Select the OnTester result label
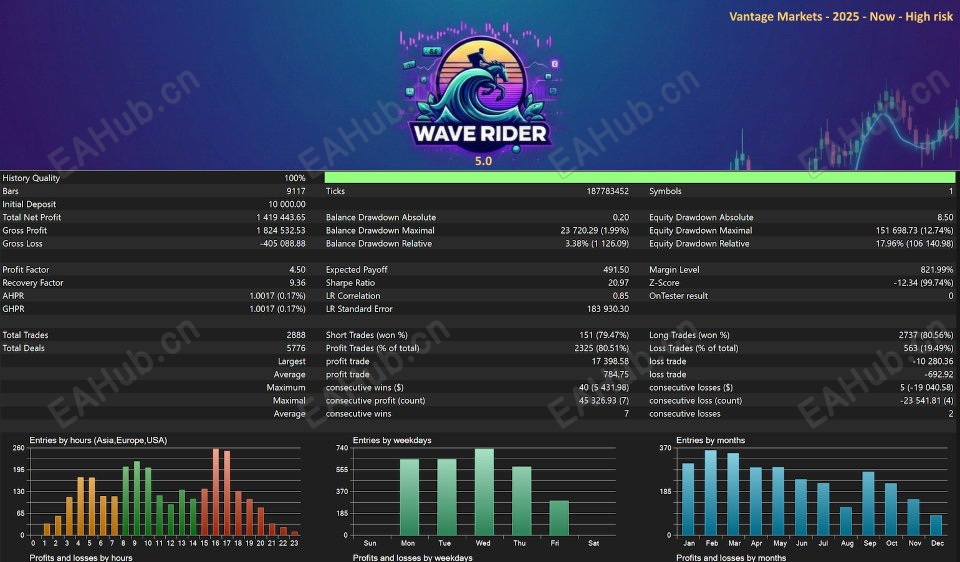 (x=678, y=296)
